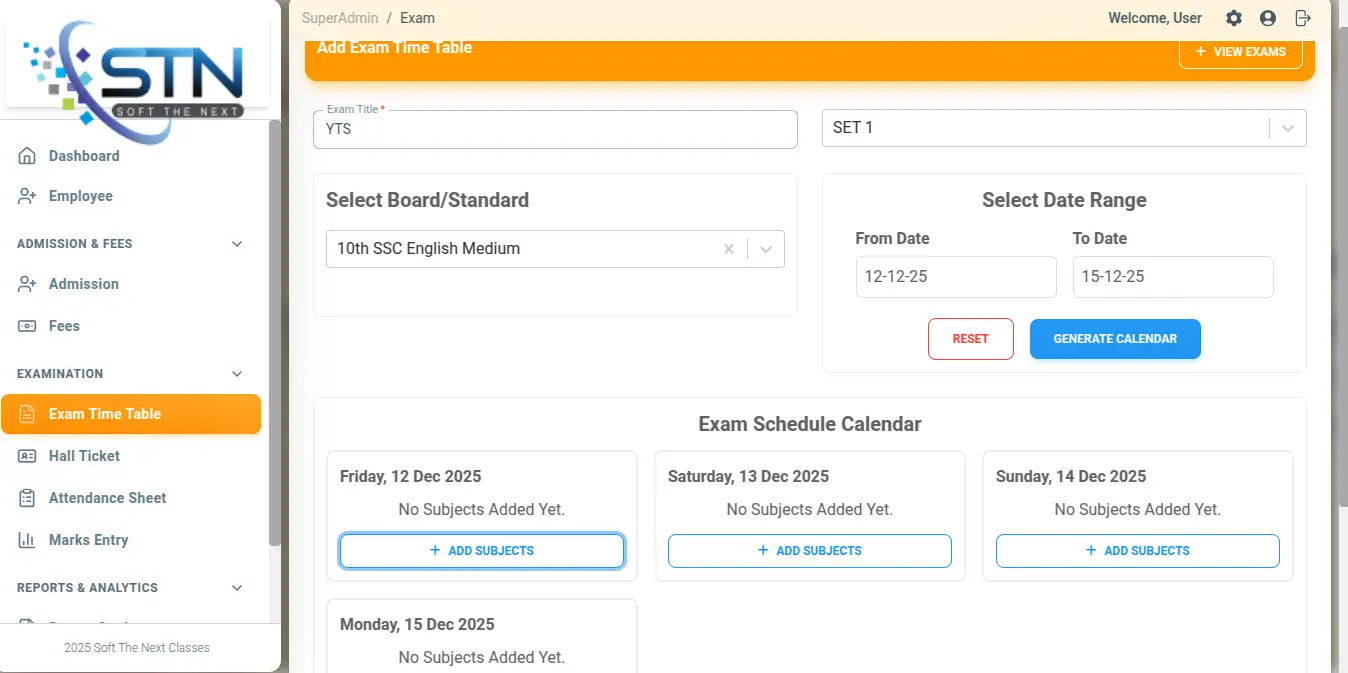Click the user account profile icon
The width and height of the screenshot is (1348, 673).
point(1268,18)
